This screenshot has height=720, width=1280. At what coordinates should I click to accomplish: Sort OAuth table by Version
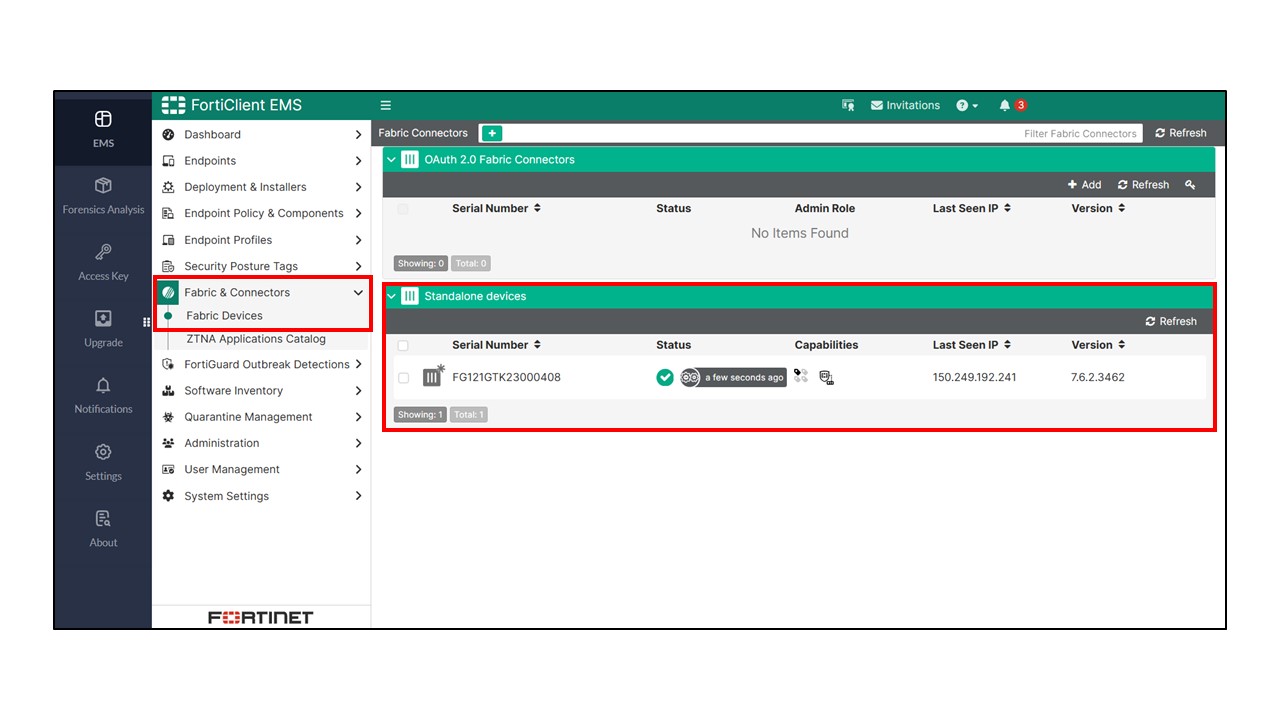(1098, 209)
